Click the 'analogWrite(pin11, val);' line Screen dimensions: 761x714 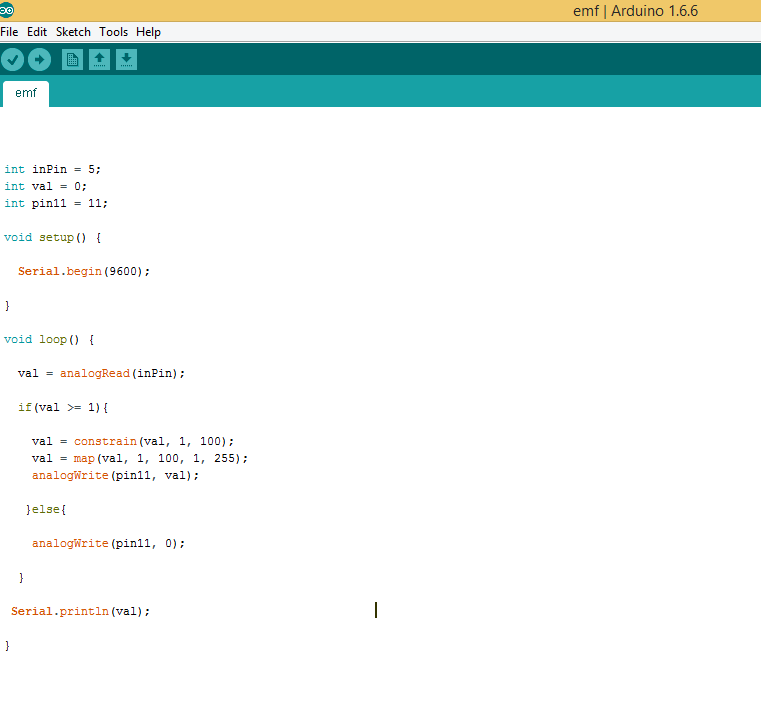(x=116, y=475)
